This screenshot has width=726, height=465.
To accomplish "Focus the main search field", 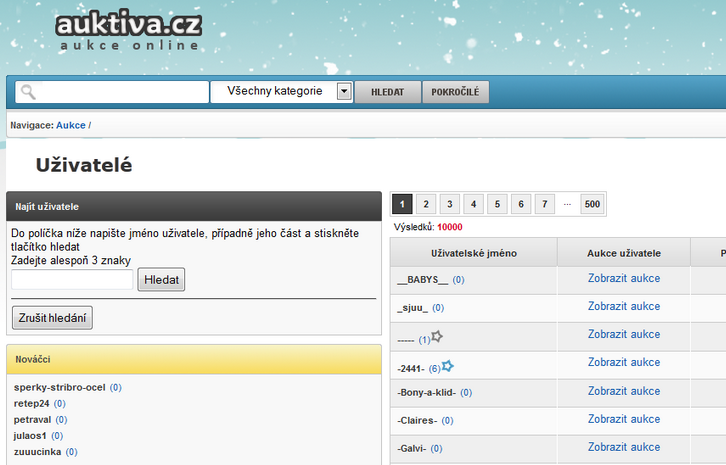I will [x=112, y=92].
